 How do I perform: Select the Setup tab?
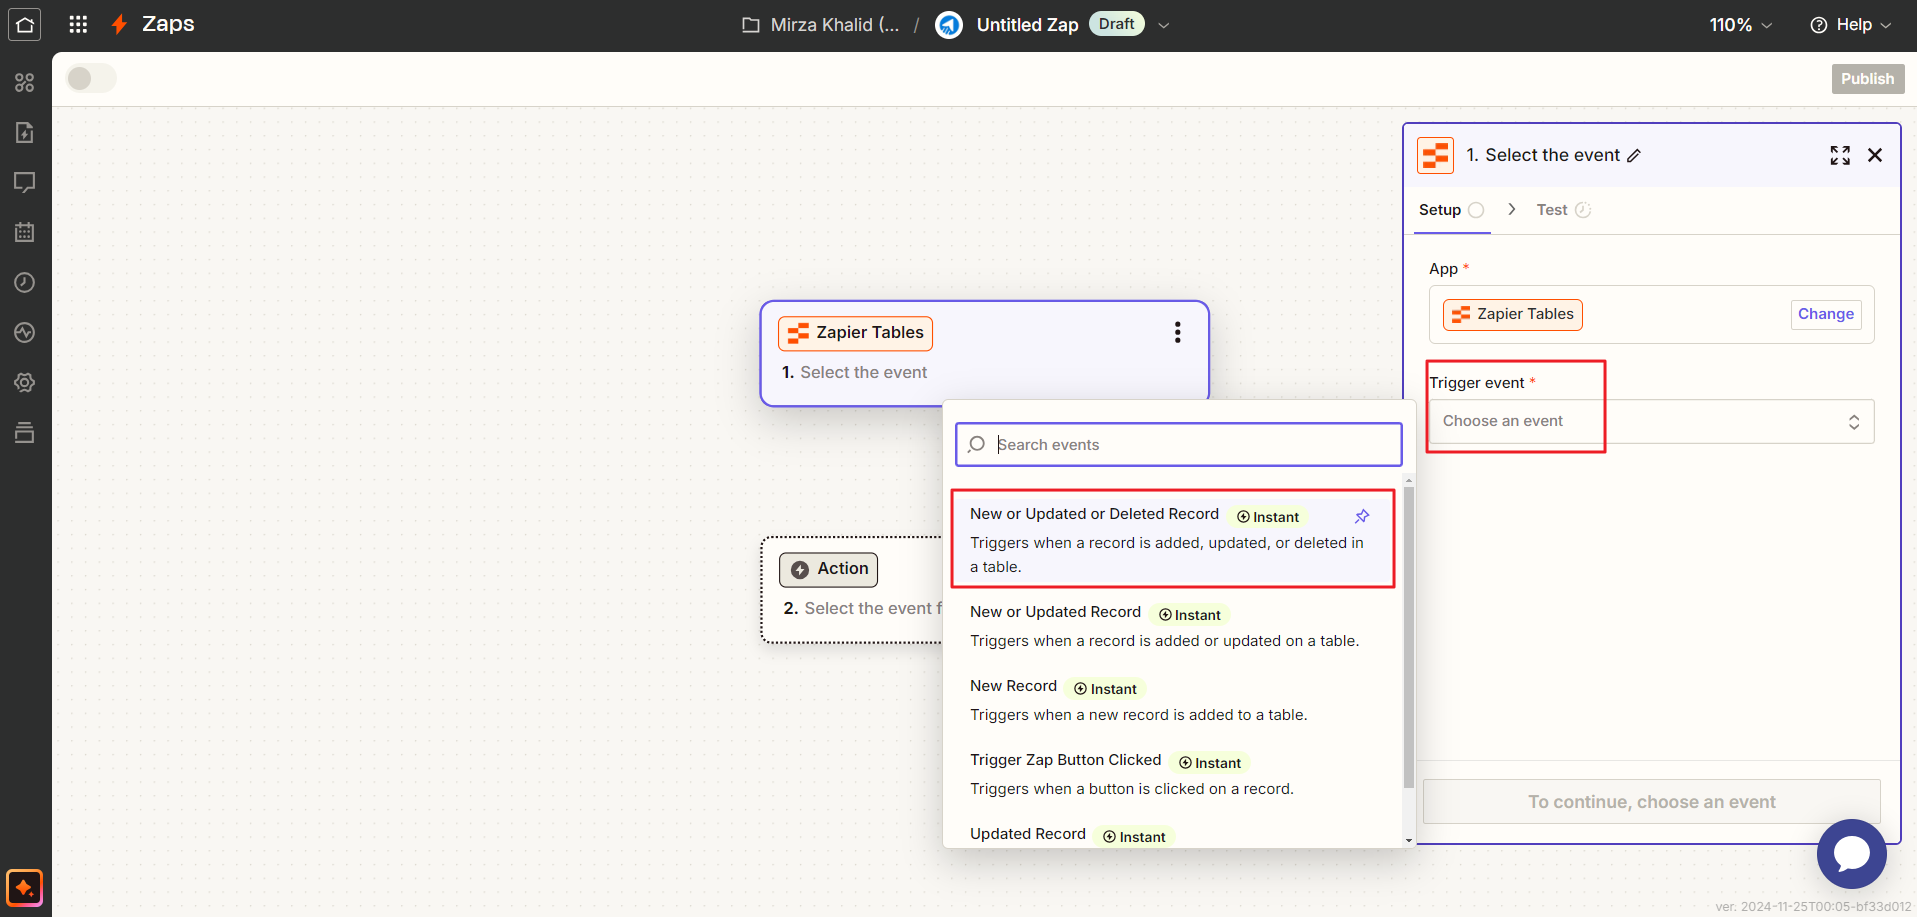click(1440, 210)
